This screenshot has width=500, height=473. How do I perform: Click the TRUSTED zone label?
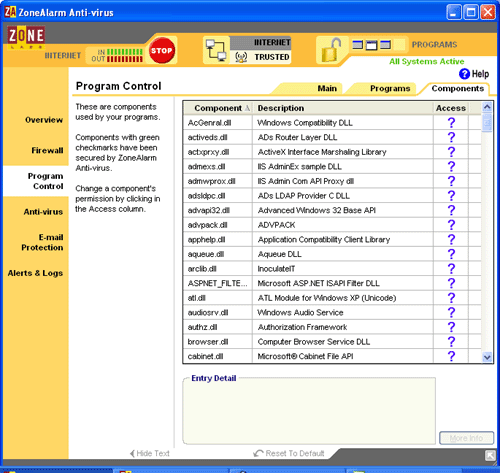272,57
